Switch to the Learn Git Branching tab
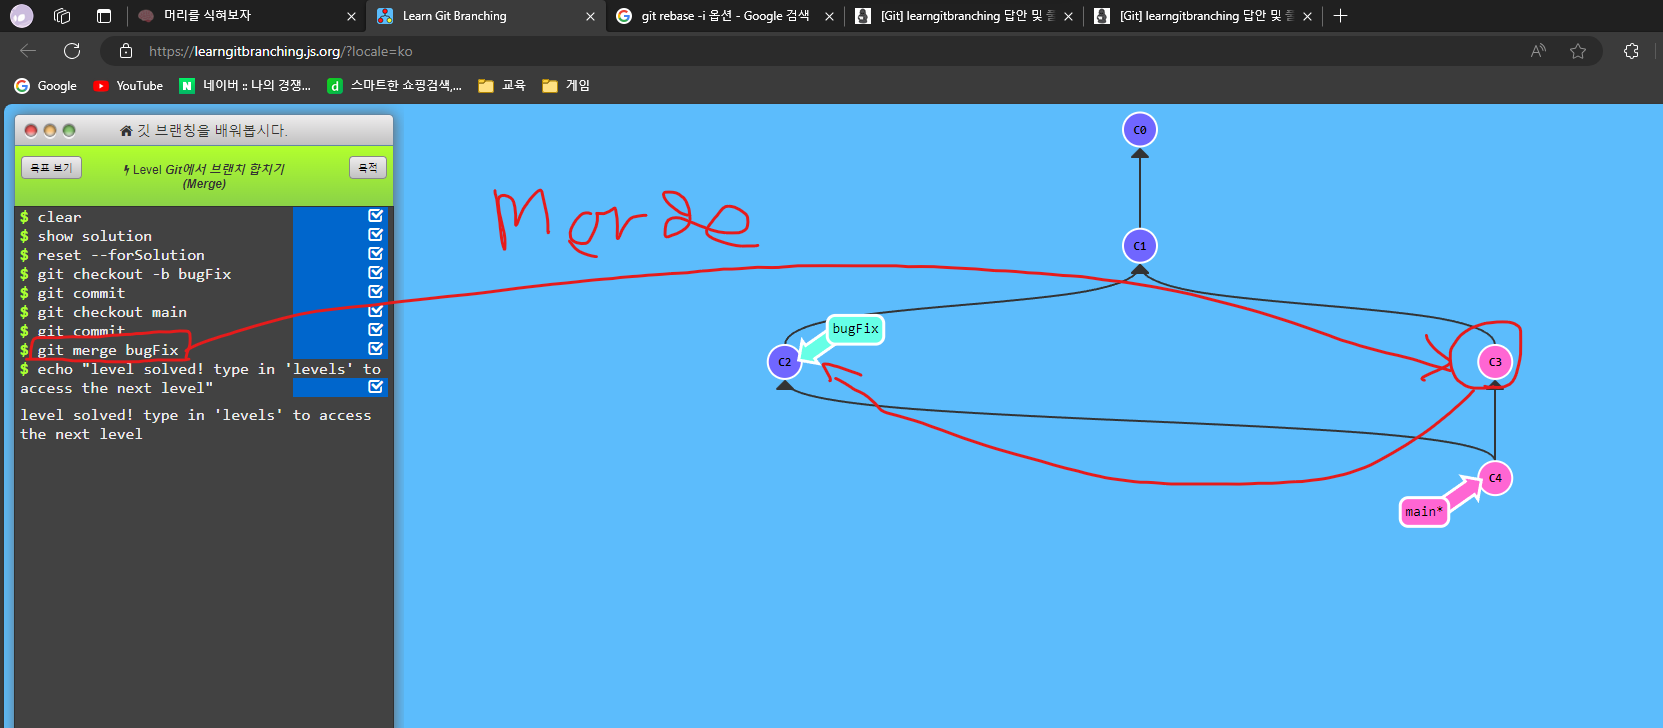 click(x=485, y=16)
